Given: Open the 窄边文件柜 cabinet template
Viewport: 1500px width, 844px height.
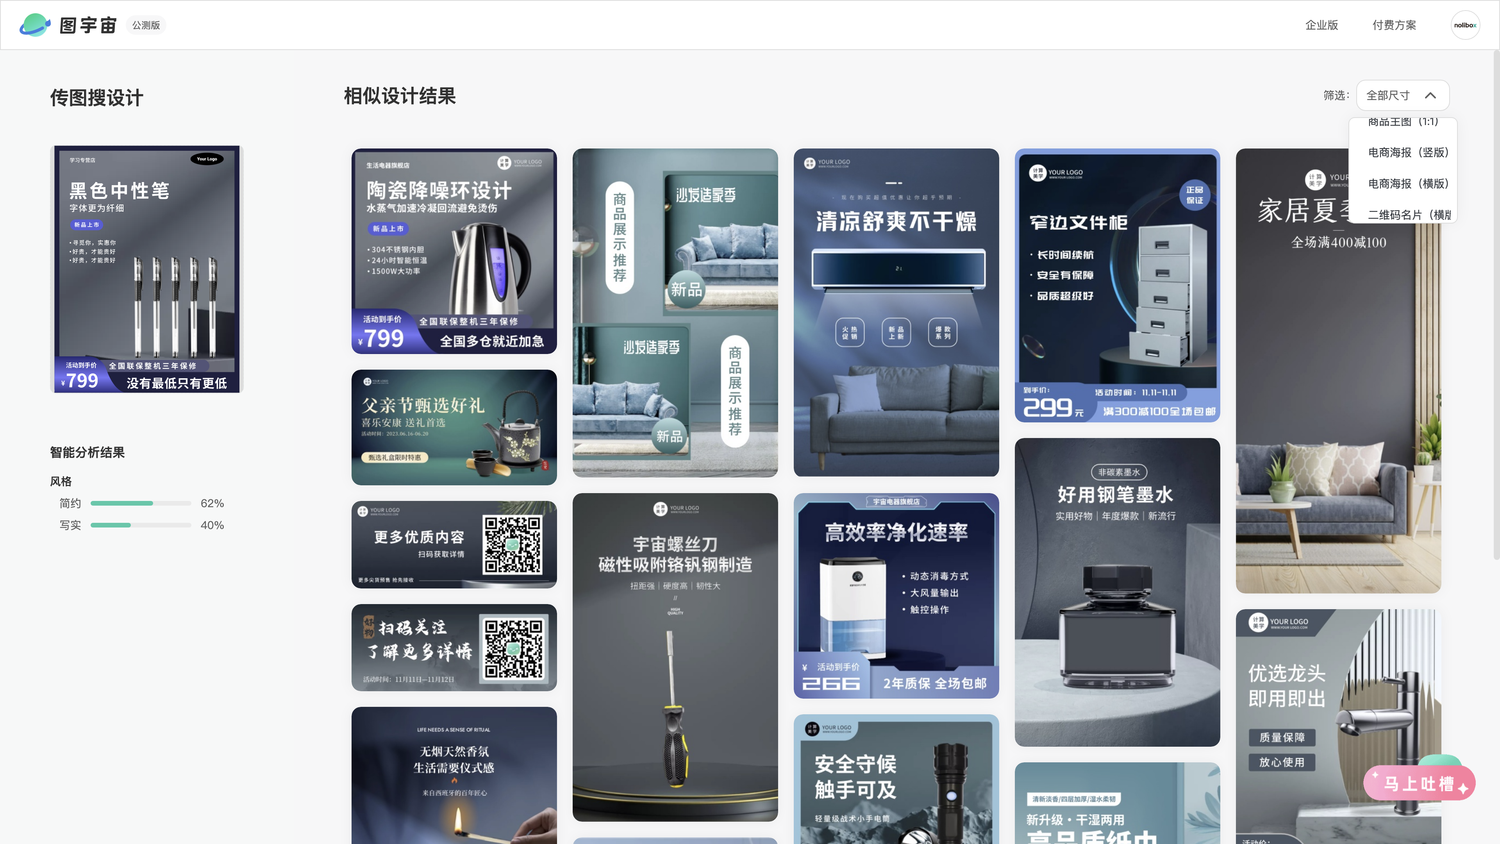Looking at the screenshot, I should [1117, 285].
